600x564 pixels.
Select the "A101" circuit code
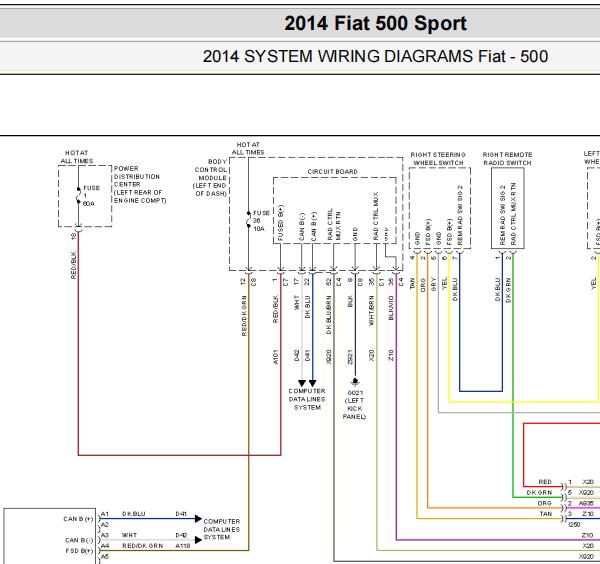click(x=276, y=357)
